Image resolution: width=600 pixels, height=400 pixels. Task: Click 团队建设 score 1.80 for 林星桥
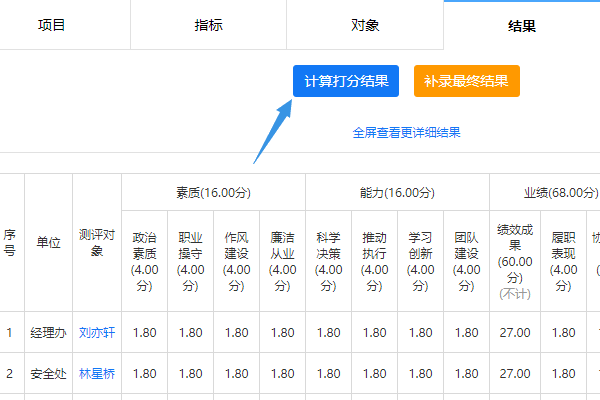point(466,374)
